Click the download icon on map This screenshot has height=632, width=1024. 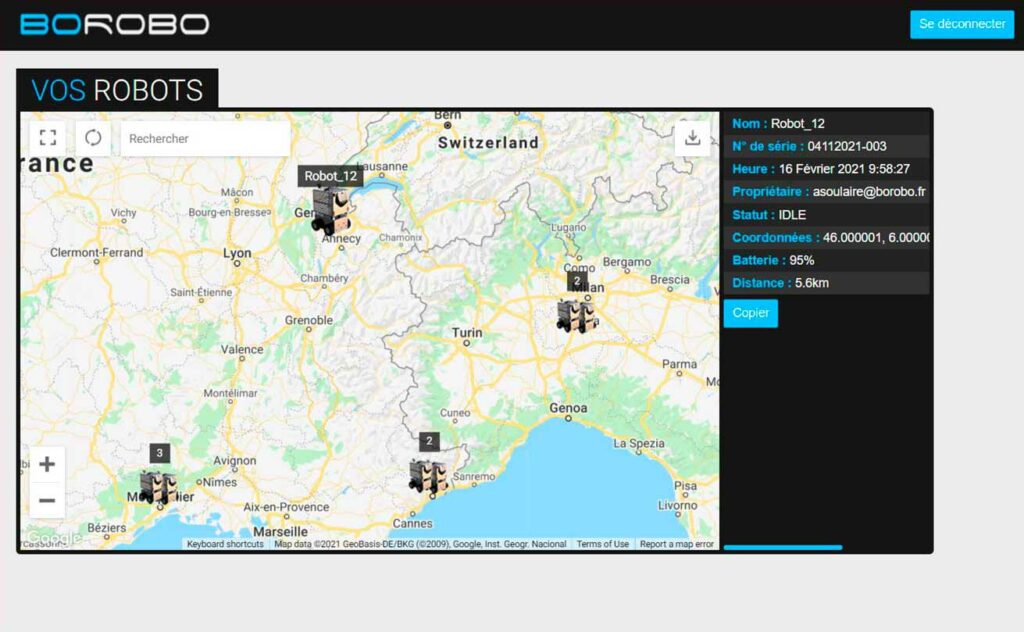[692, 138]
